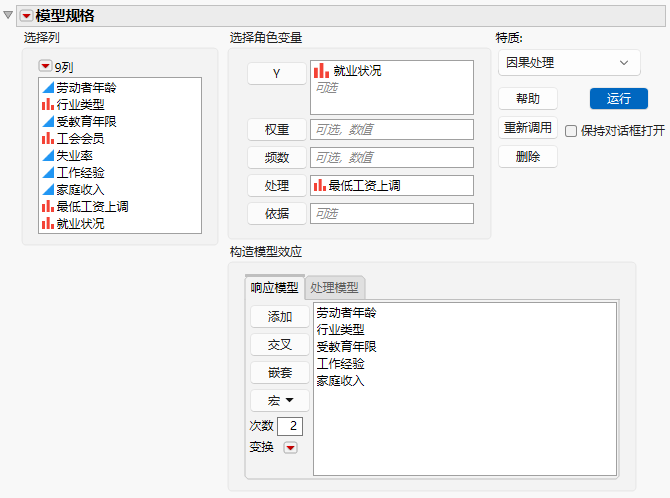Image resolution: width=670 pixels, height=498 pixels.
Task: Click the 权重 optional numeric field
Action: 392,130
